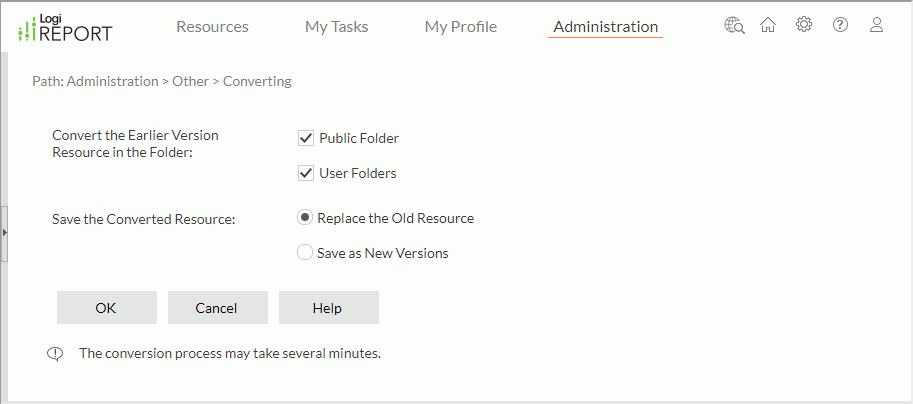Open the help question mark icon
This screenshot has height=404, width=913.
pos(840,25)
